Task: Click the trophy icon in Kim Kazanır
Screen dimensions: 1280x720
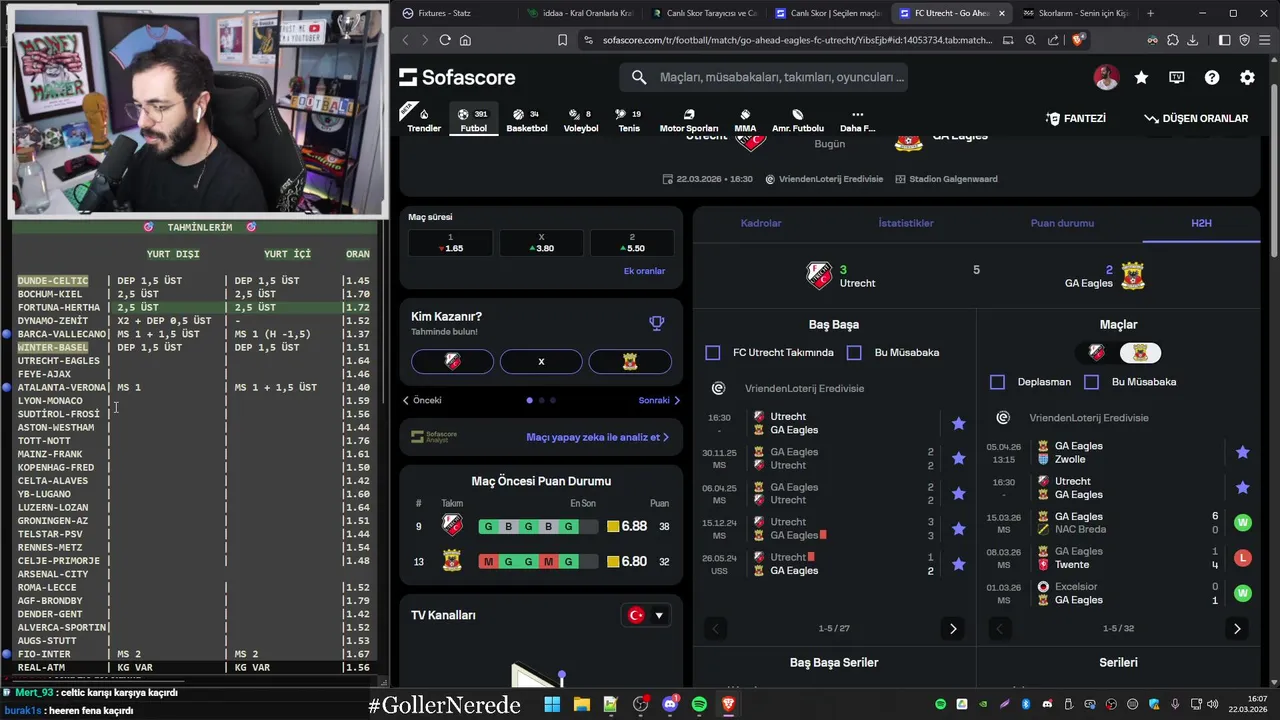Action: [x=656, y=323]
